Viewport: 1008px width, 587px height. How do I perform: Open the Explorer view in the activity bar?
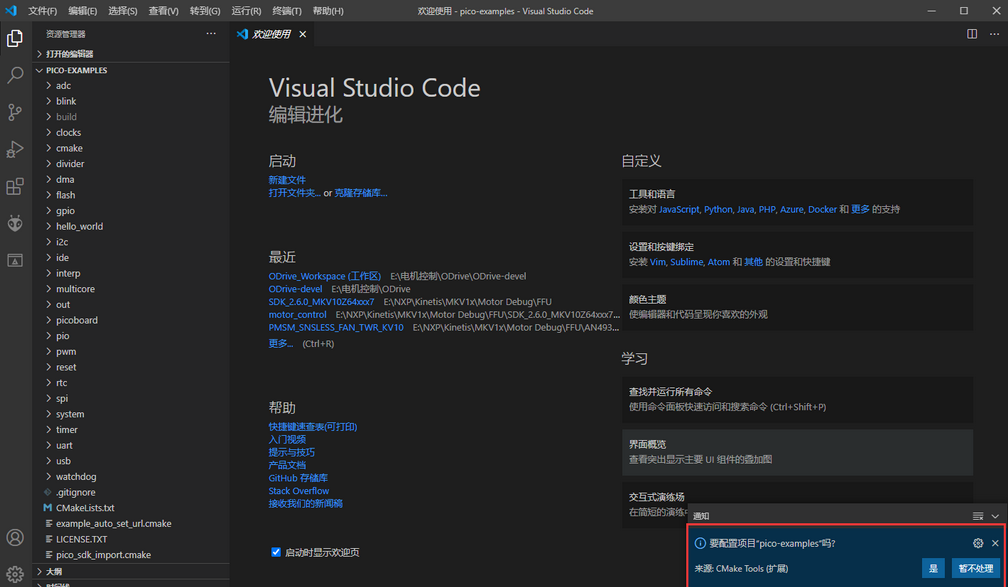[x=15, y=39]
